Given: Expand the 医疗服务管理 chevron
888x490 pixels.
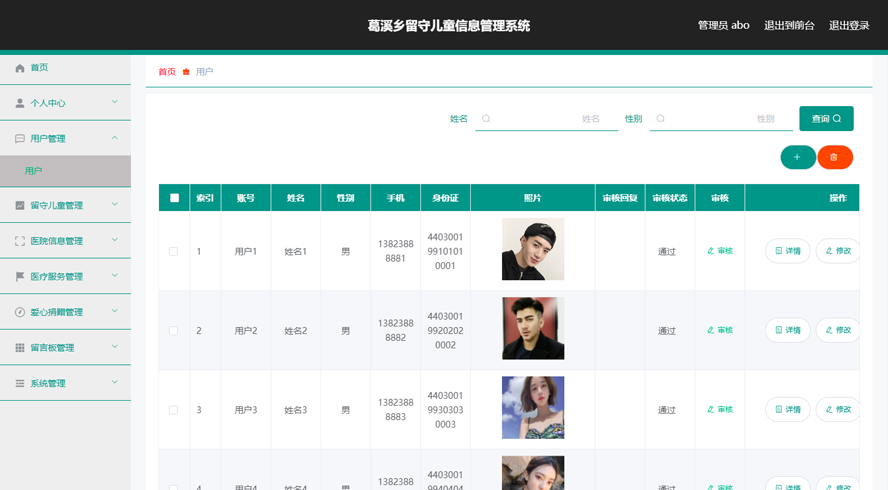Looking at the screenshot, I should click(x=115, y=275).
